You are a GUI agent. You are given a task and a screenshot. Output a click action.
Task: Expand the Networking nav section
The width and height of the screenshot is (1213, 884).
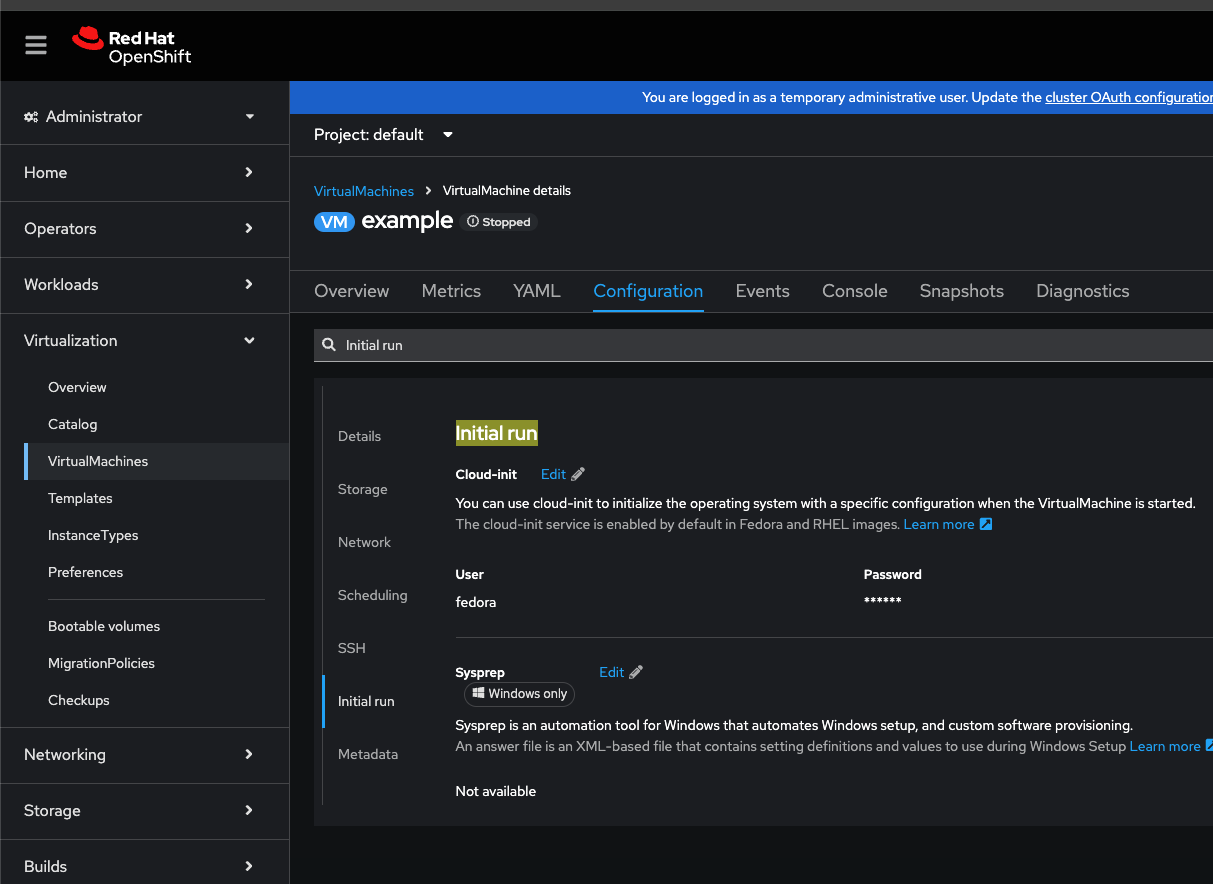[x=140, y=755]
